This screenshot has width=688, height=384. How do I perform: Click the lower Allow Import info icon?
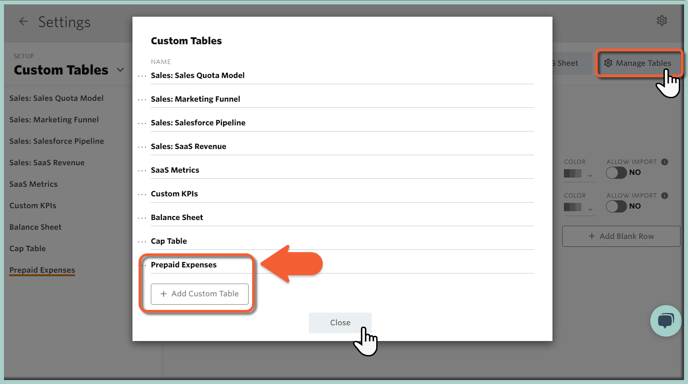[665, 196]
